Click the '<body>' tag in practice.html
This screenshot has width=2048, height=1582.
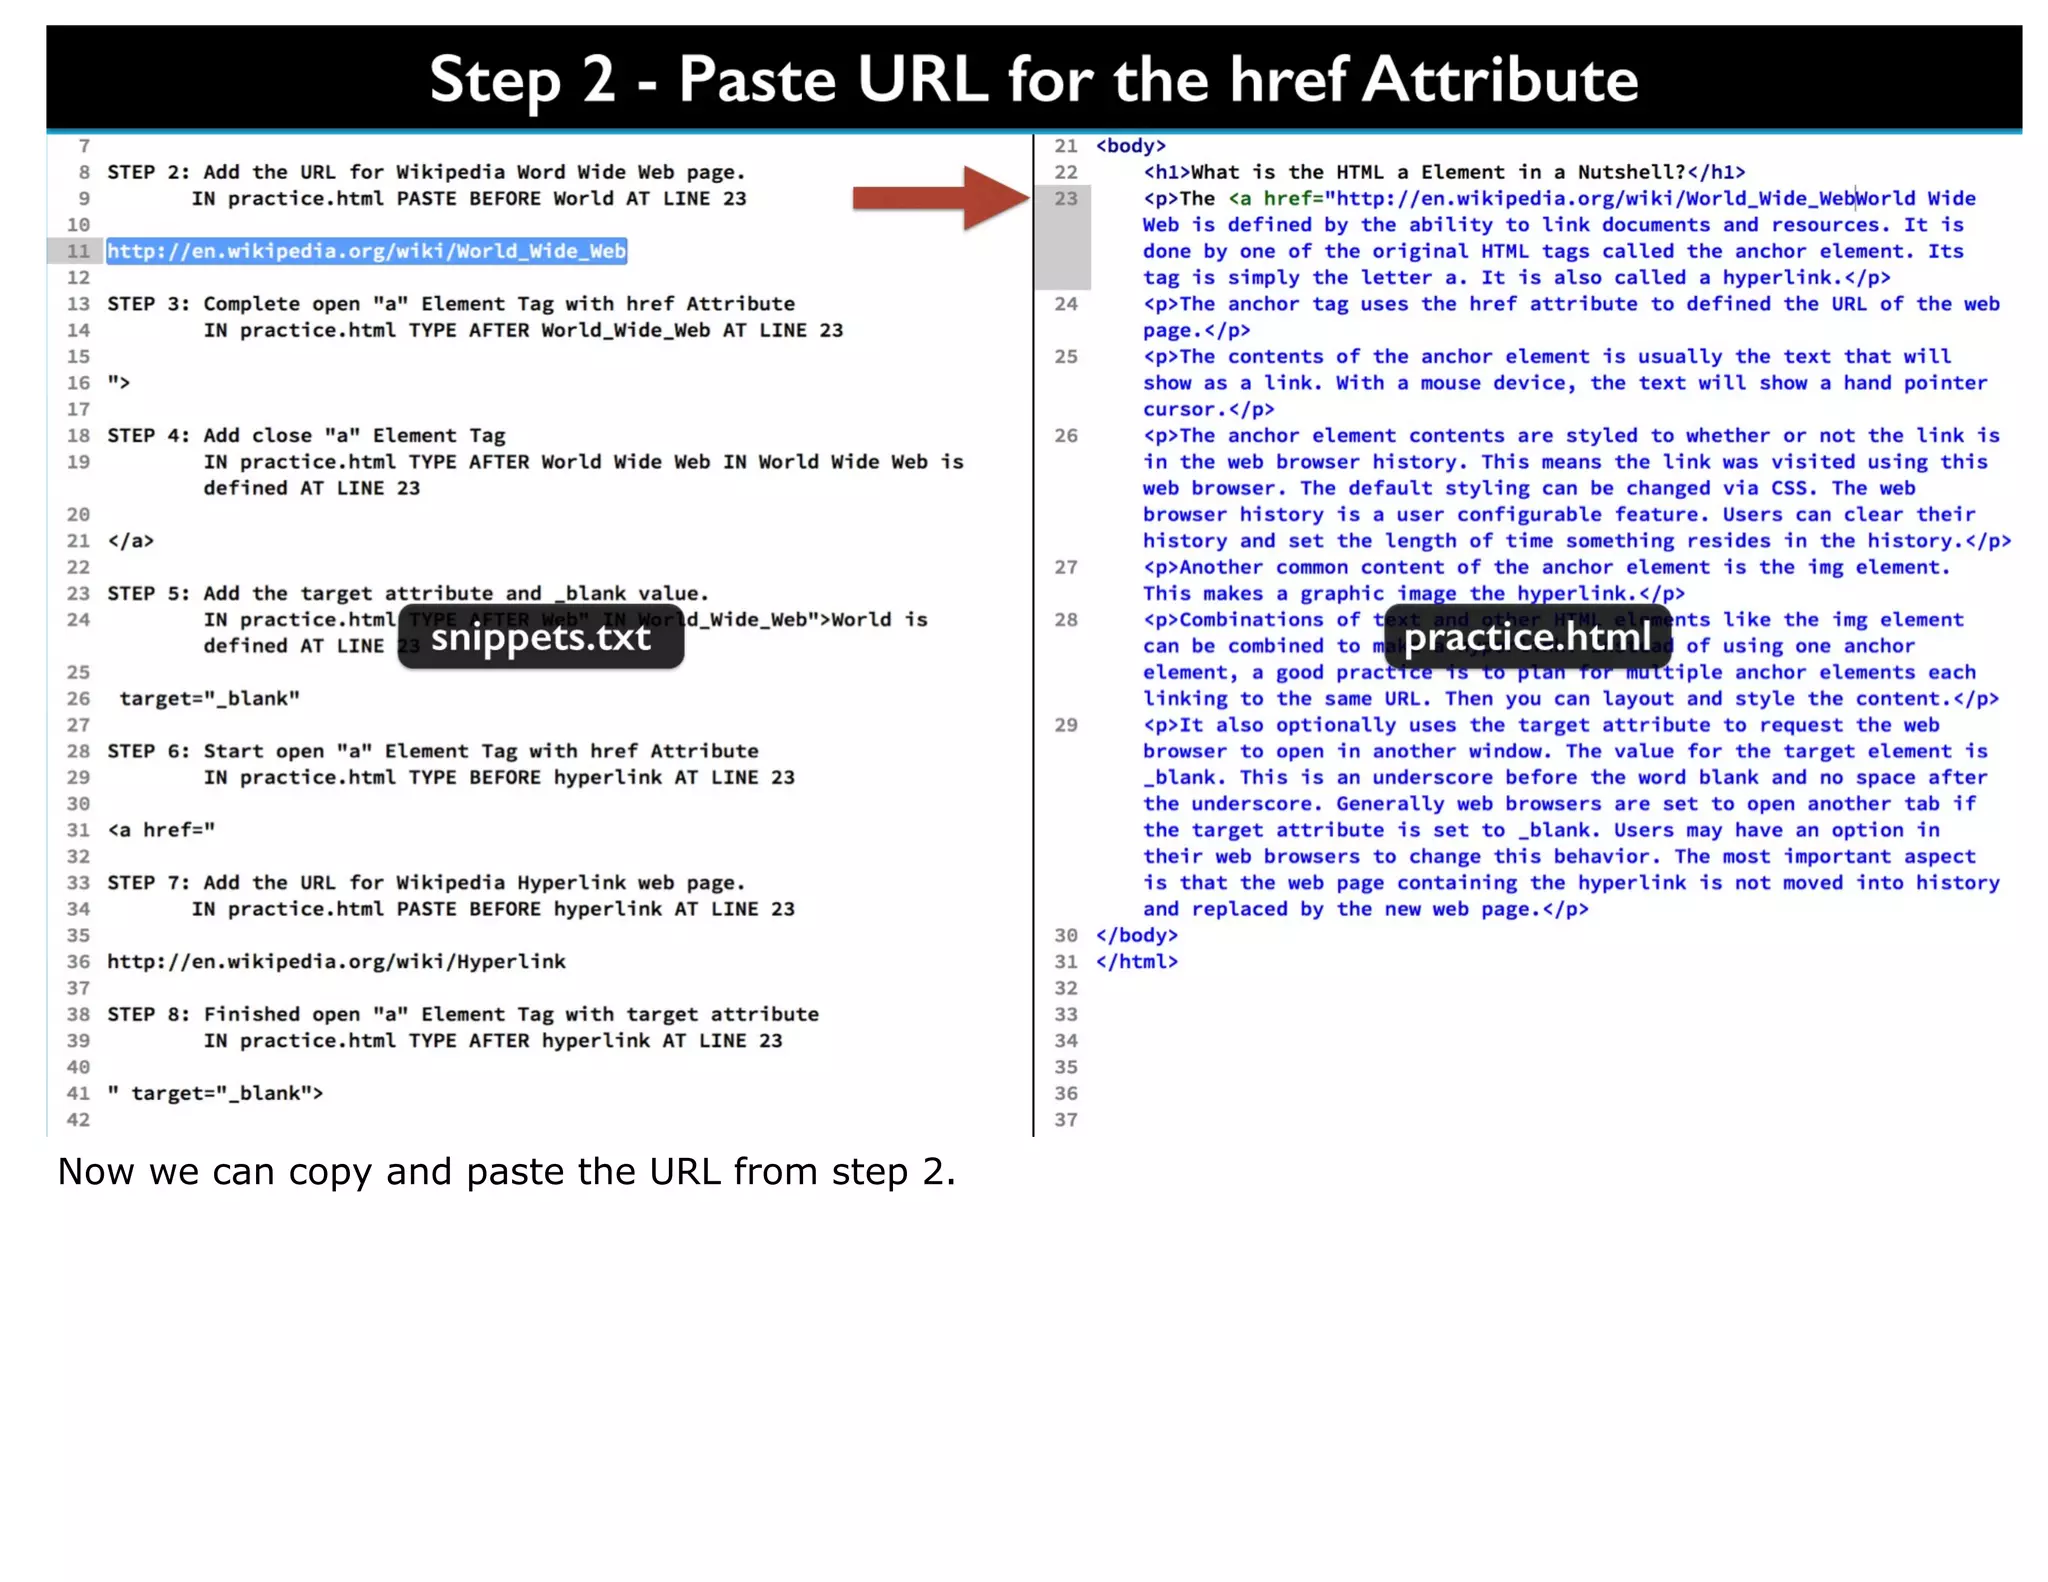(1131, 146)
